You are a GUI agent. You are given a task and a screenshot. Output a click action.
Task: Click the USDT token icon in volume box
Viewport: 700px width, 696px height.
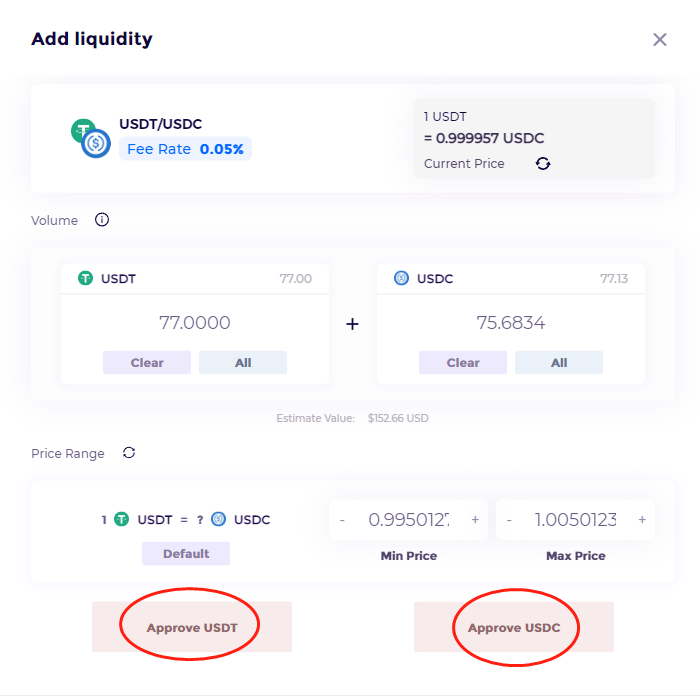click(86, 279)
